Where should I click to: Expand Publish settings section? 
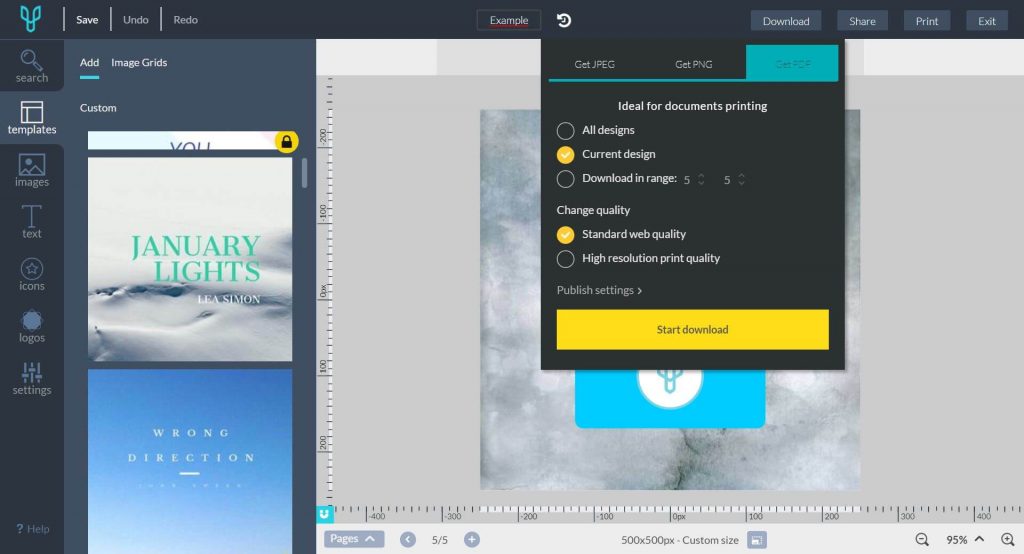(x=599, y=290)
